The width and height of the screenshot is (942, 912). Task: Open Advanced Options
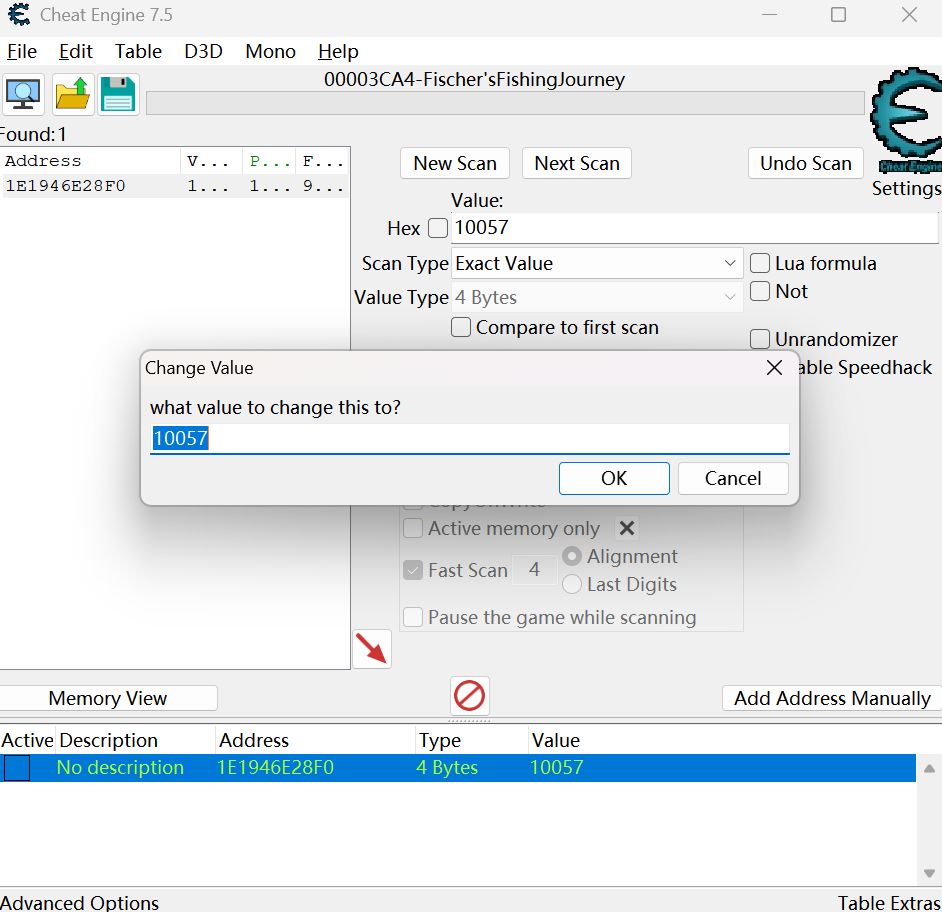[79, 902]
